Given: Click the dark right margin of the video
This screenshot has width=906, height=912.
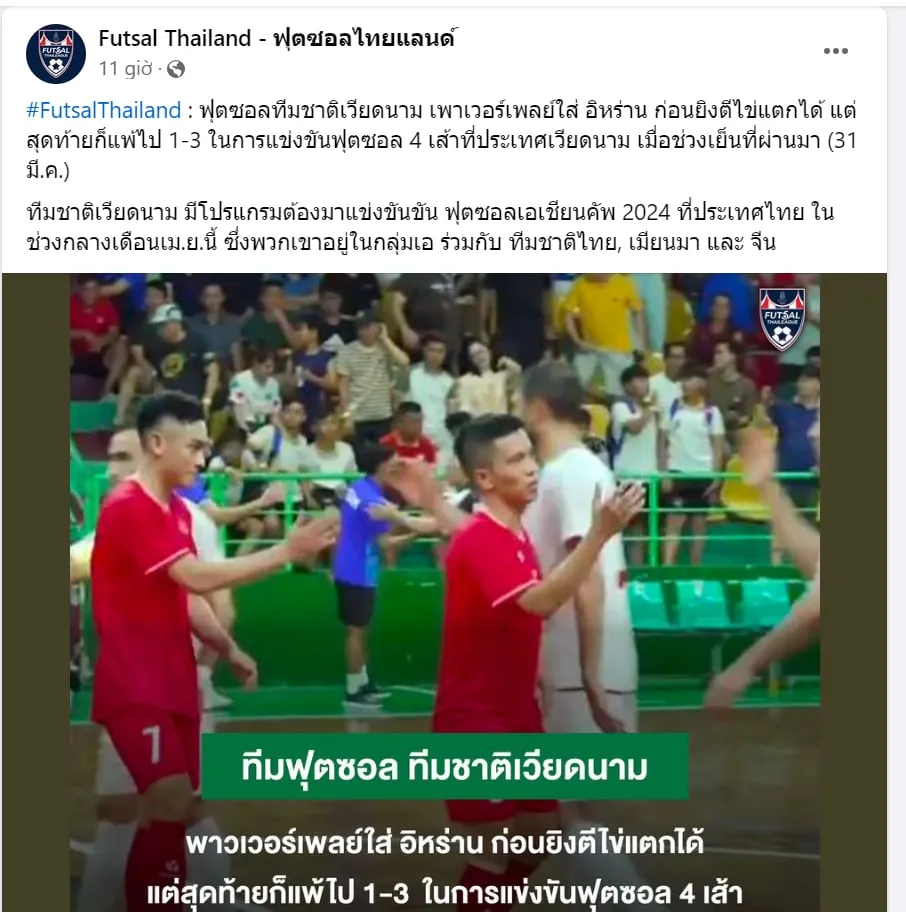Looking at the screenshot, I should (x=853, y=592).
